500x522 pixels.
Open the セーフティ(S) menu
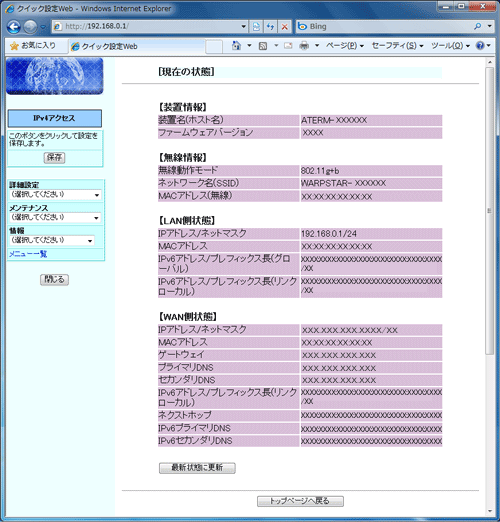(397, 46)
